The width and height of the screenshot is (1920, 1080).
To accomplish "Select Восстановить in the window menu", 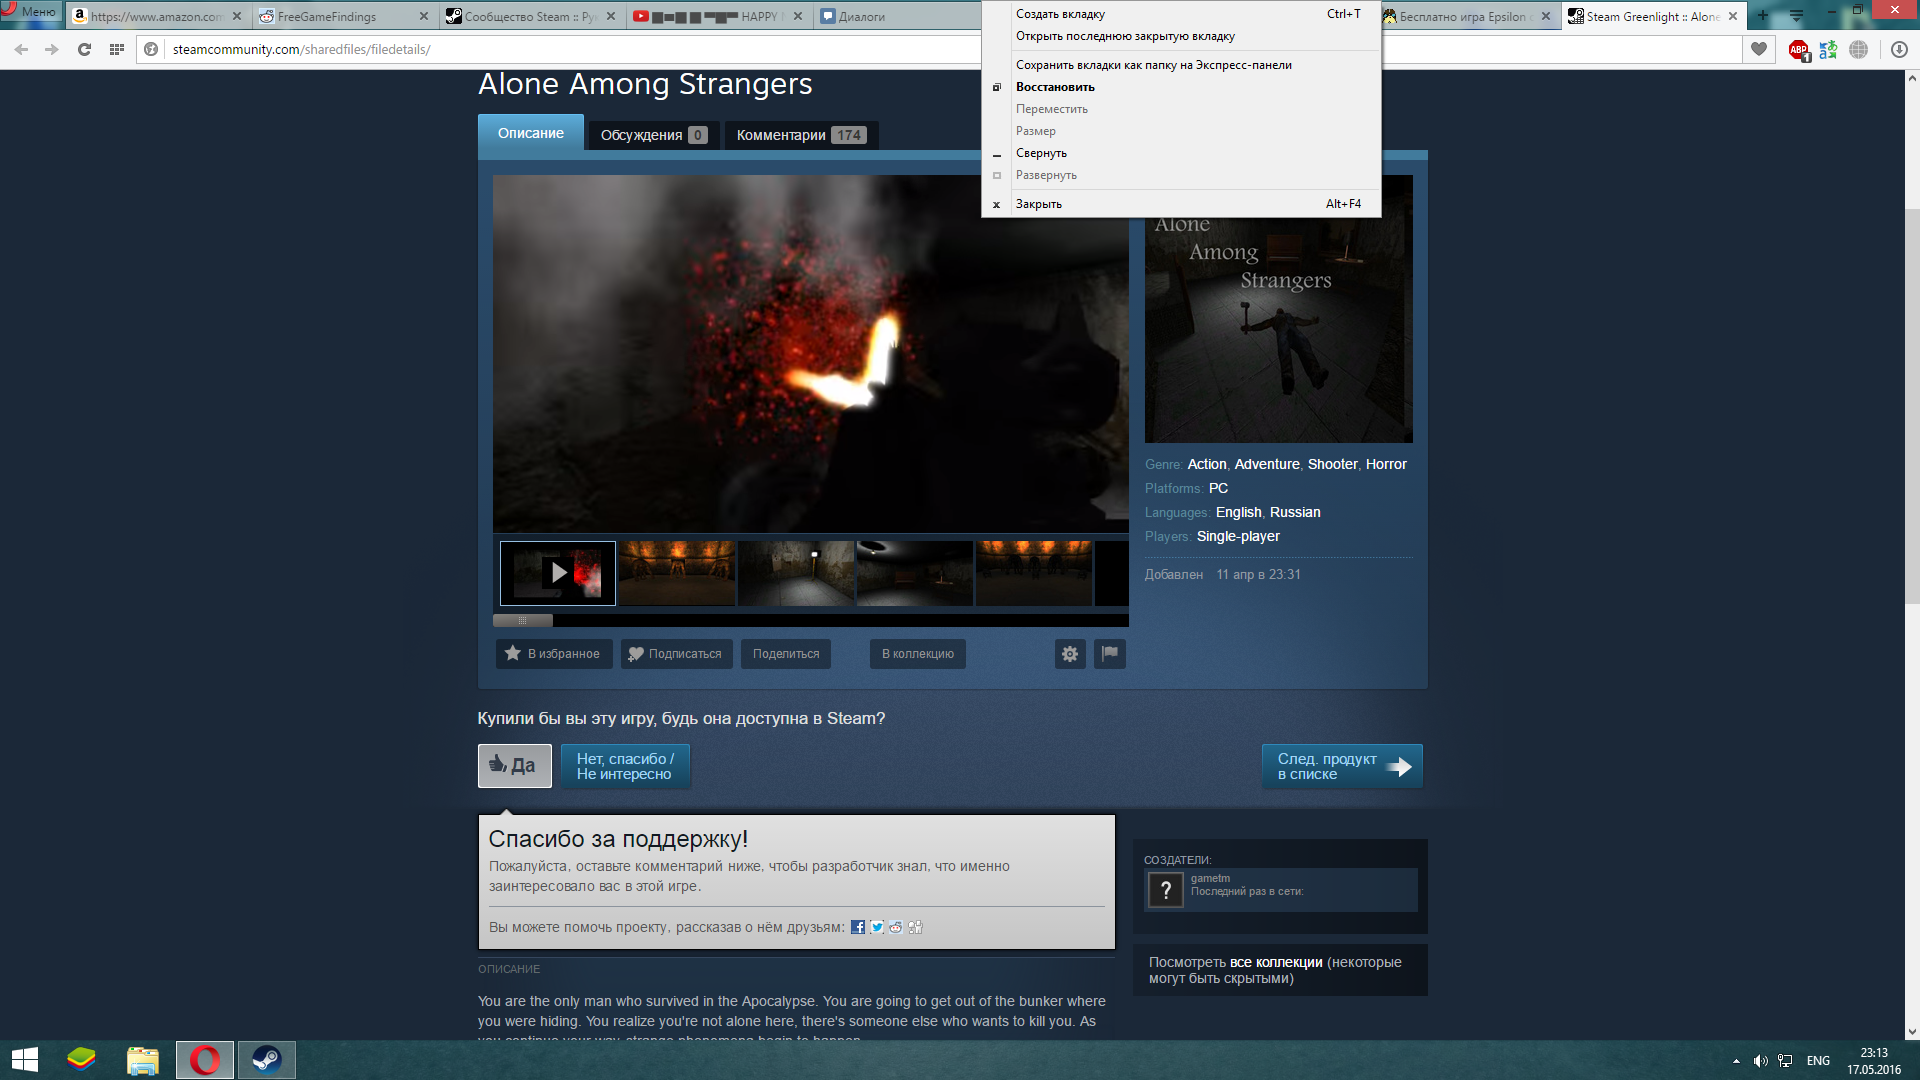I will point(1181,87).
